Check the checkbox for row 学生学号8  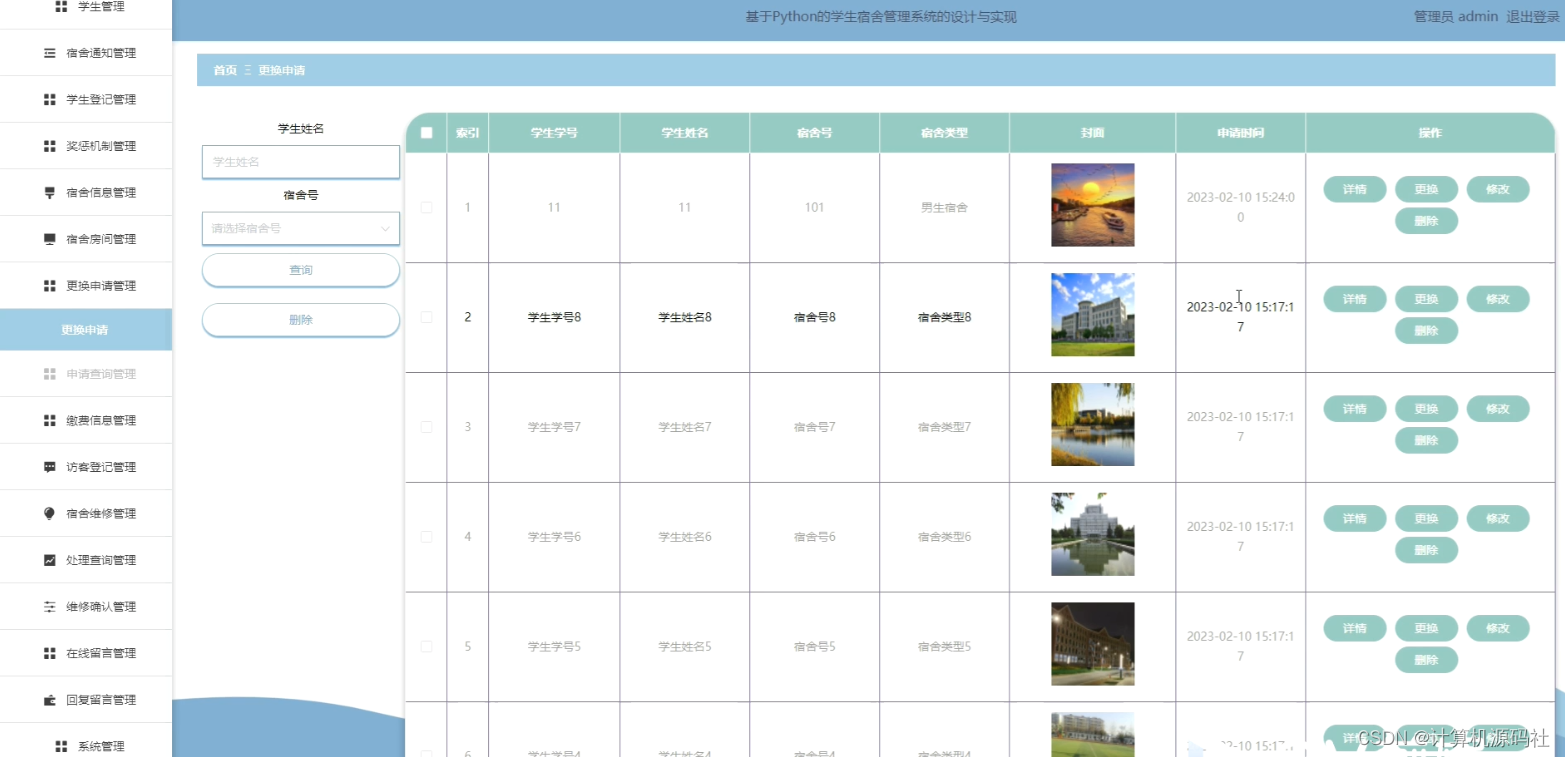point(427,317)
